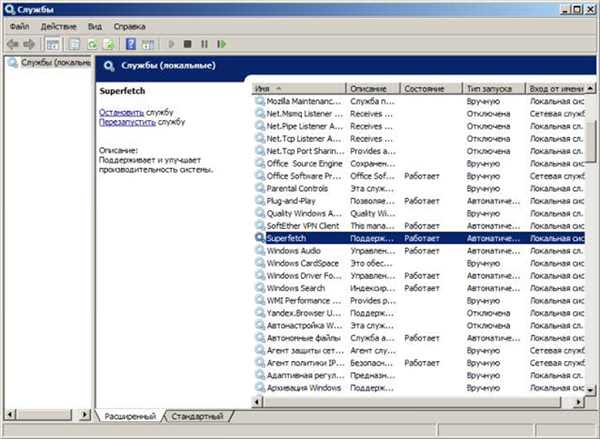Click the gear icon beside Plug-and-Play

pos(260,201)
